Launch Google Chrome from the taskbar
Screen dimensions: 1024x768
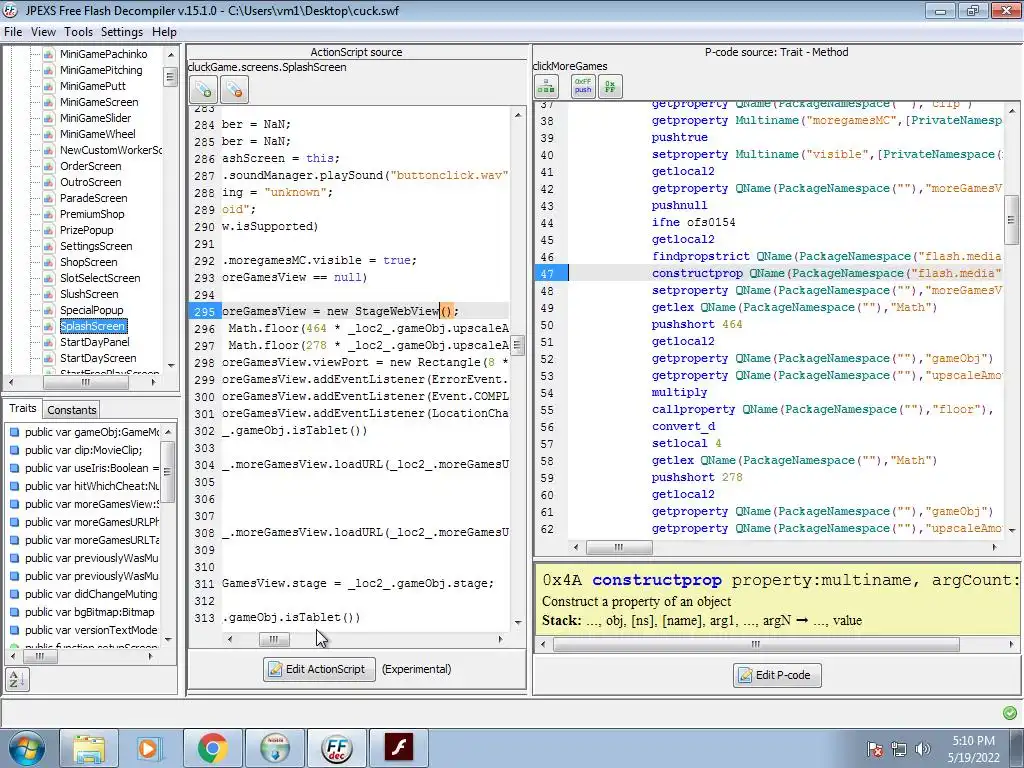click(212, 748)
